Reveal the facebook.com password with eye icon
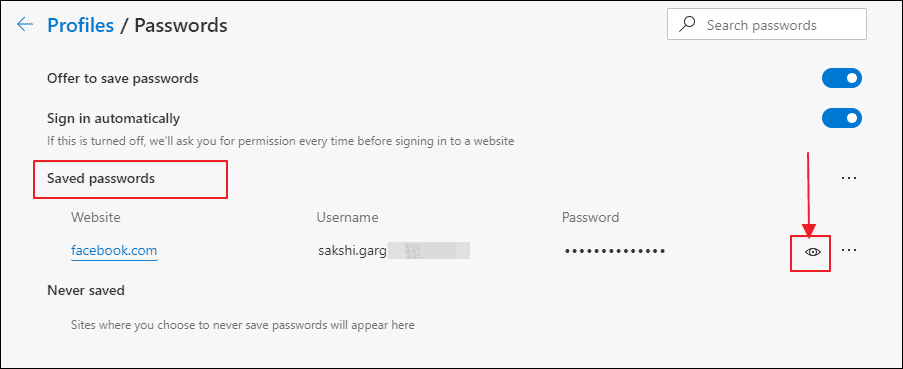 pos(813,252)
